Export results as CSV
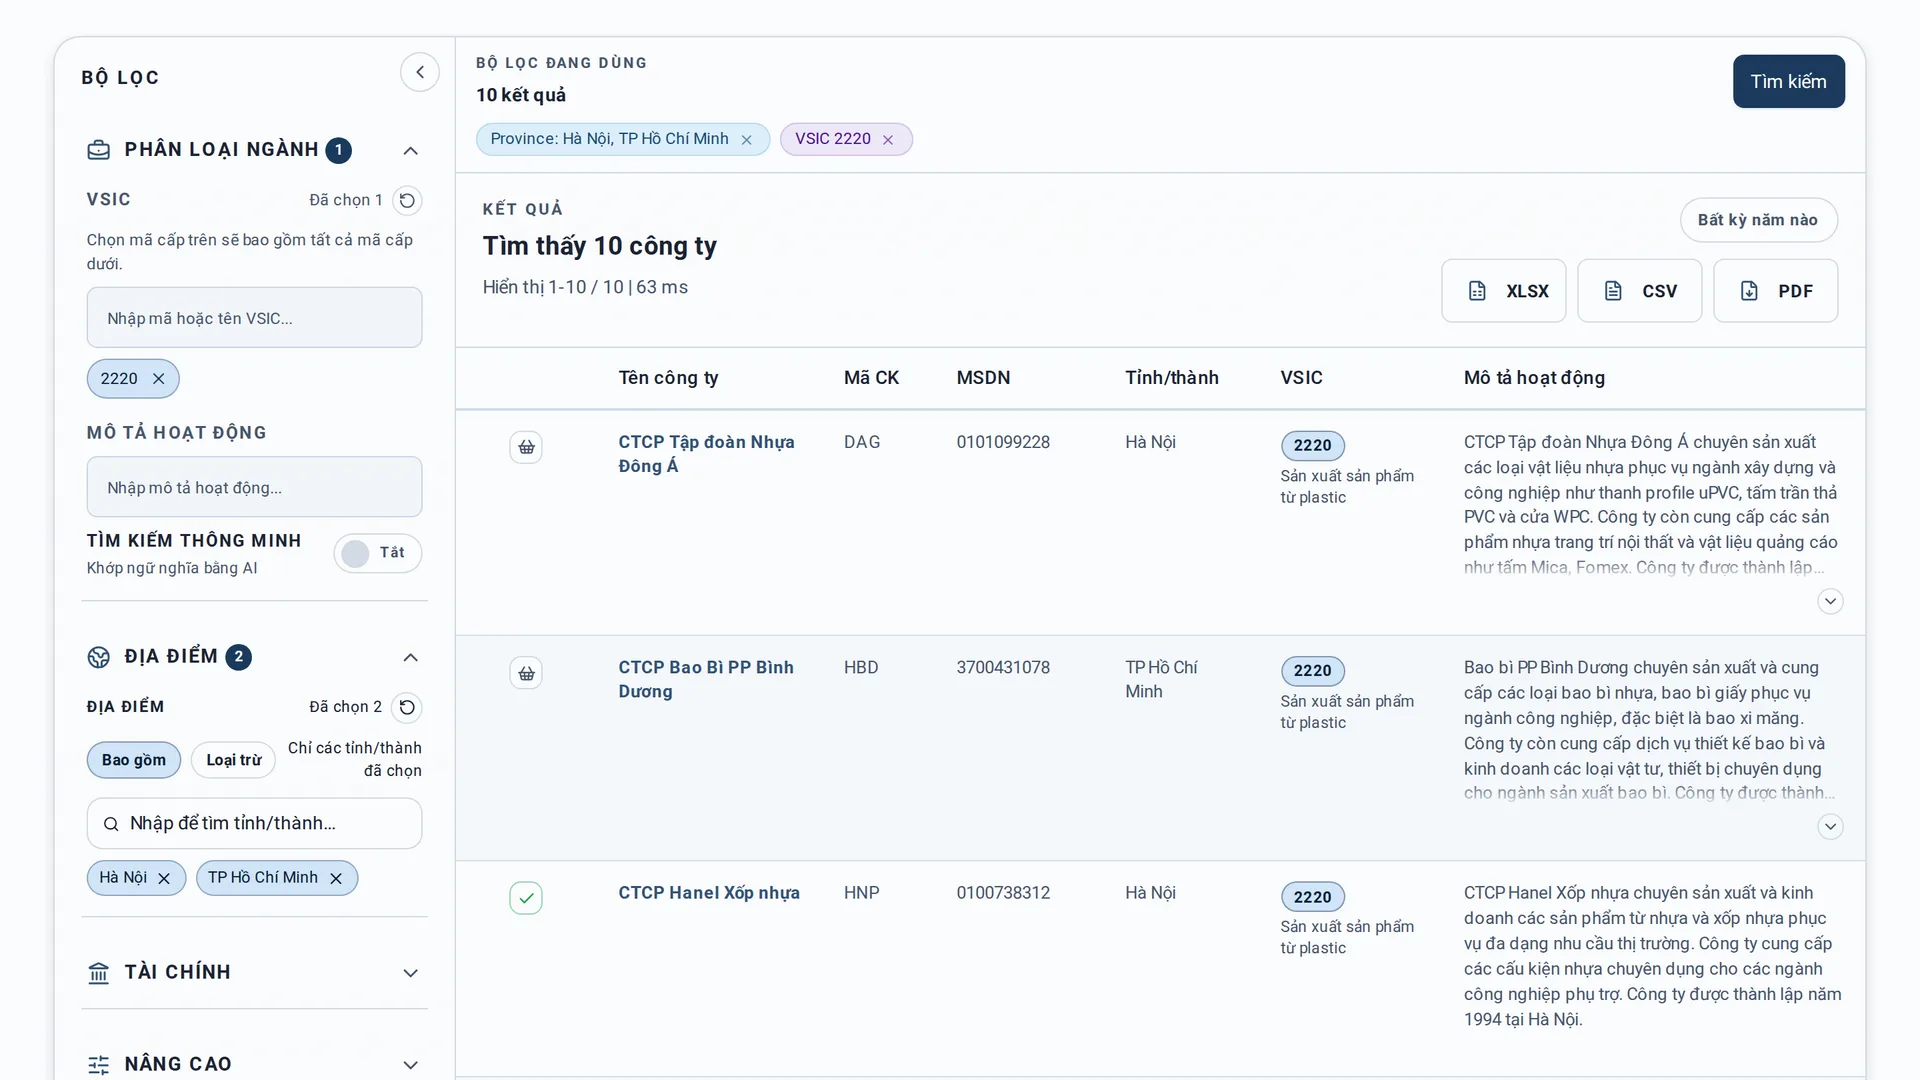This screenshot has width=1920, height=1080. 1640,291
